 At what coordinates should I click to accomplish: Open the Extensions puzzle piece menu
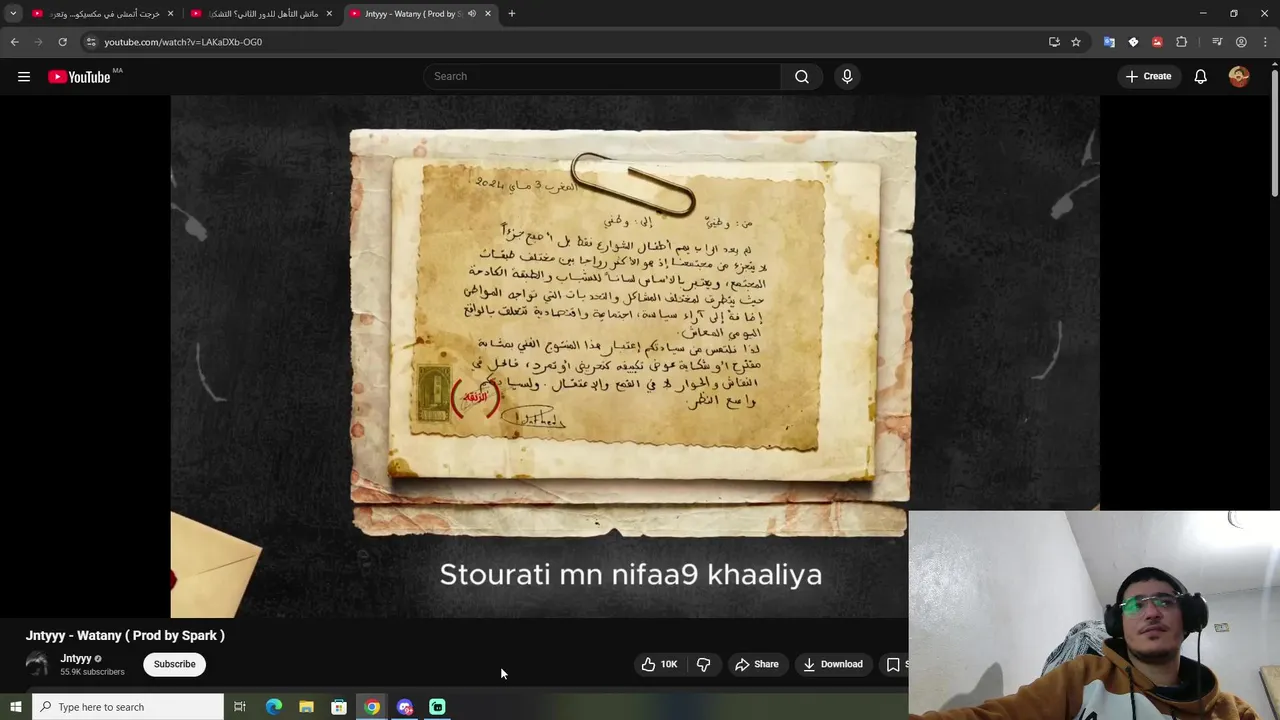tap(1181, 42)
